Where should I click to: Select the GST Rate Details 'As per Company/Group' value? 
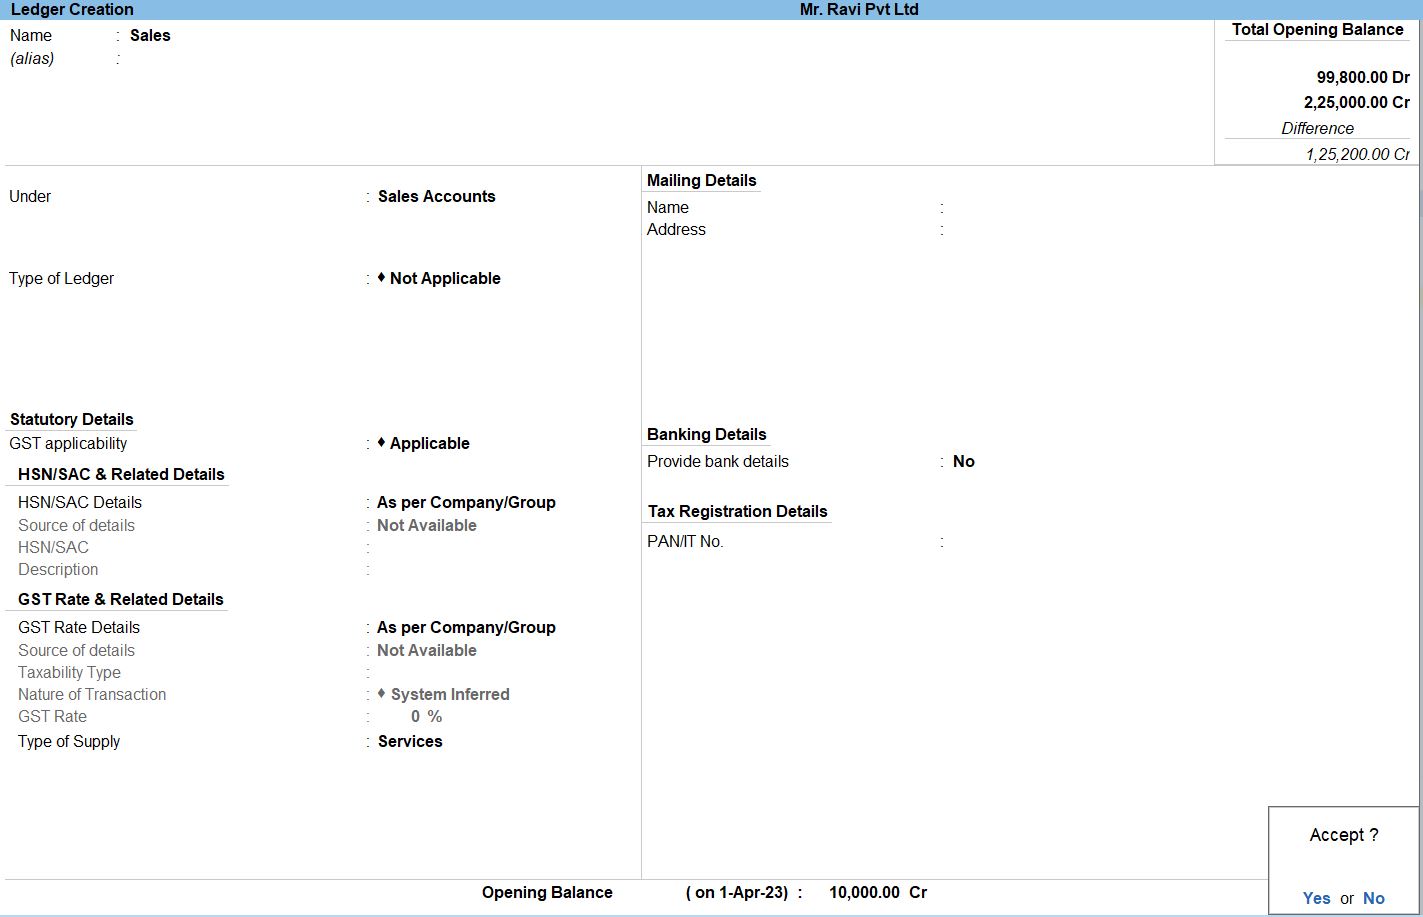(x=466, y=627)
